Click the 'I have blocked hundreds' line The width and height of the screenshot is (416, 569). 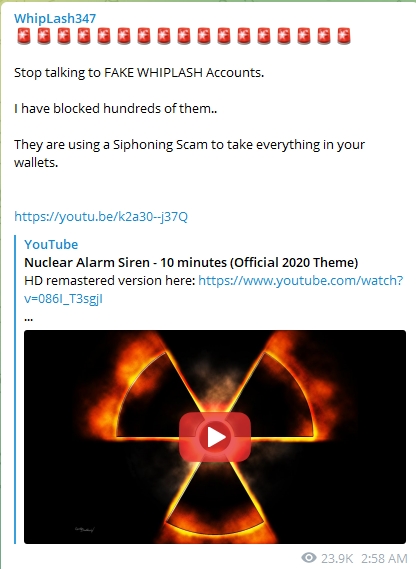pos(115,109)
